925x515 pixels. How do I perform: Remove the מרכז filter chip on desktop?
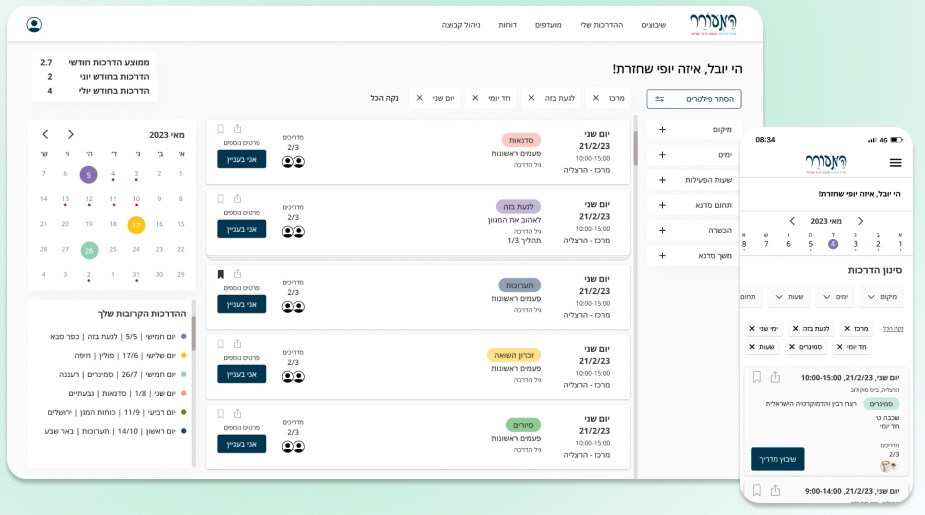click(596, 98)
